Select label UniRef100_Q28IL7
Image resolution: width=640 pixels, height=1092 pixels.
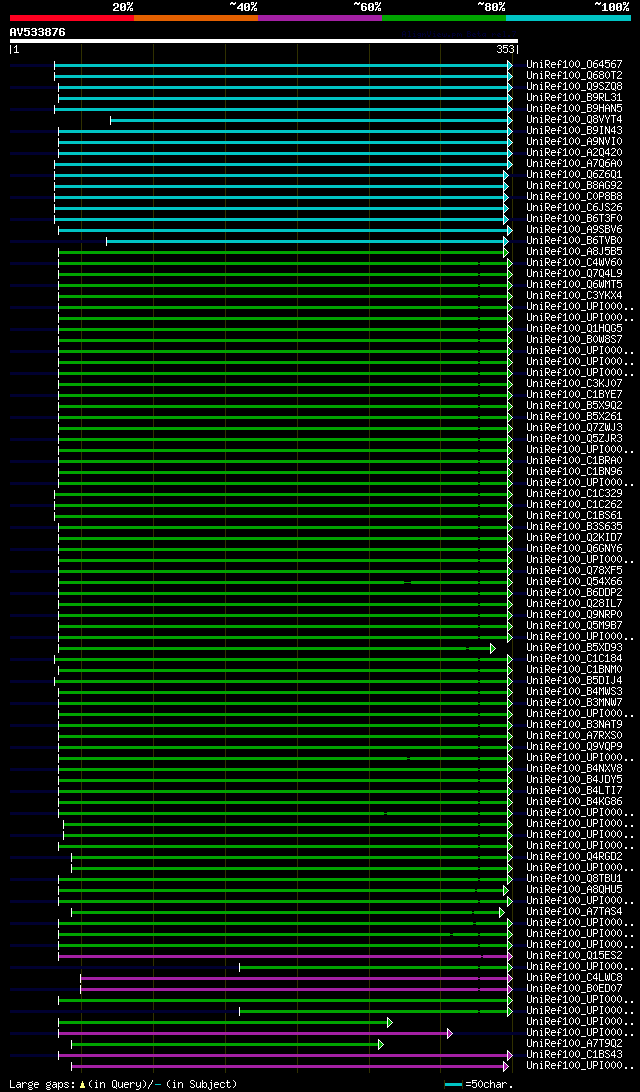point(575,604)
